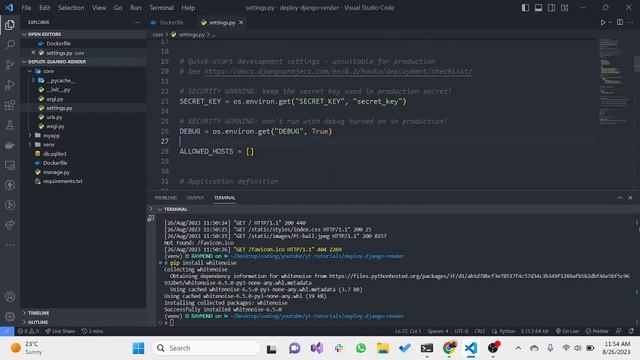Image resolution: width=640 pixels, height=360 pixels.
Task: Open the Selection menu
Action: point(71,8)
